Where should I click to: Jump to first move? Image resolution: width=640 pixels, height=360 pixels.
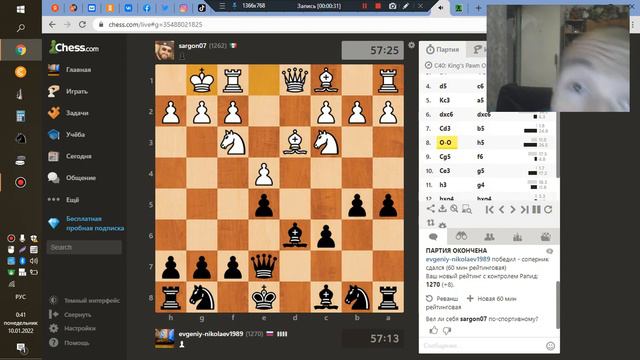(x=490, y=209)
